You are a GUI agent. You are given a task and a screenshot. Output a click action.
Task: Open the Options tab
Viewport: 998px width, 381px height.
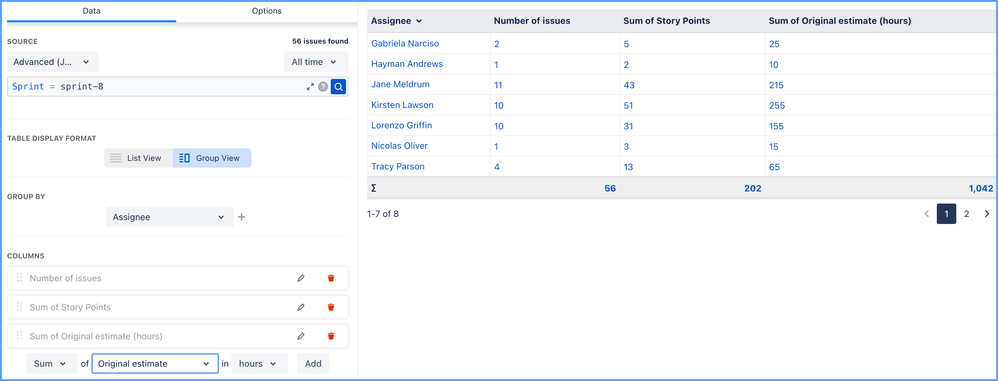pyautogui.click(x=267, y=11)
